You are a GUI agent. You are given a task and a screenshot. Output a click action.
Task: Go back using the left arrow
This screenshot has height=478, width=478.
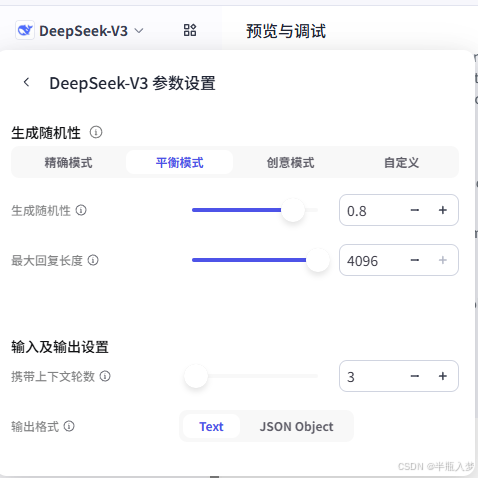[26, 82]
